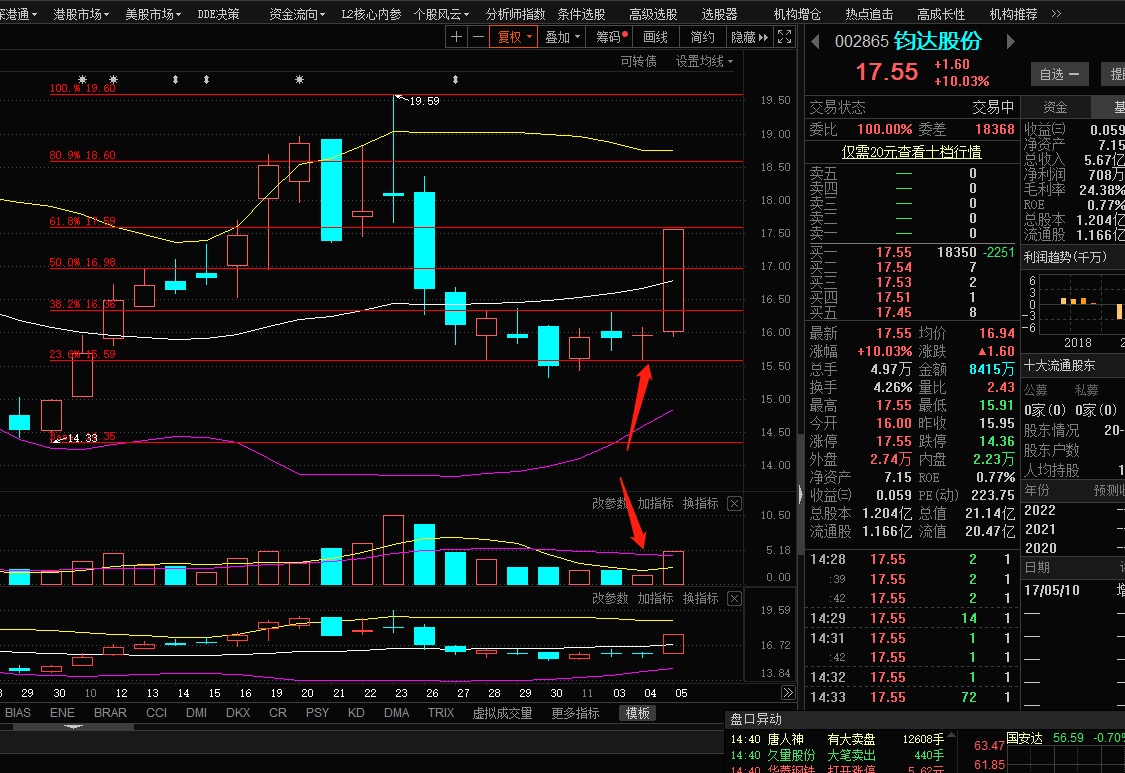The width and height of the screenshot is (1125, 773).
Task: Switch to the CCI indicator tab
Action: point(156,713)
